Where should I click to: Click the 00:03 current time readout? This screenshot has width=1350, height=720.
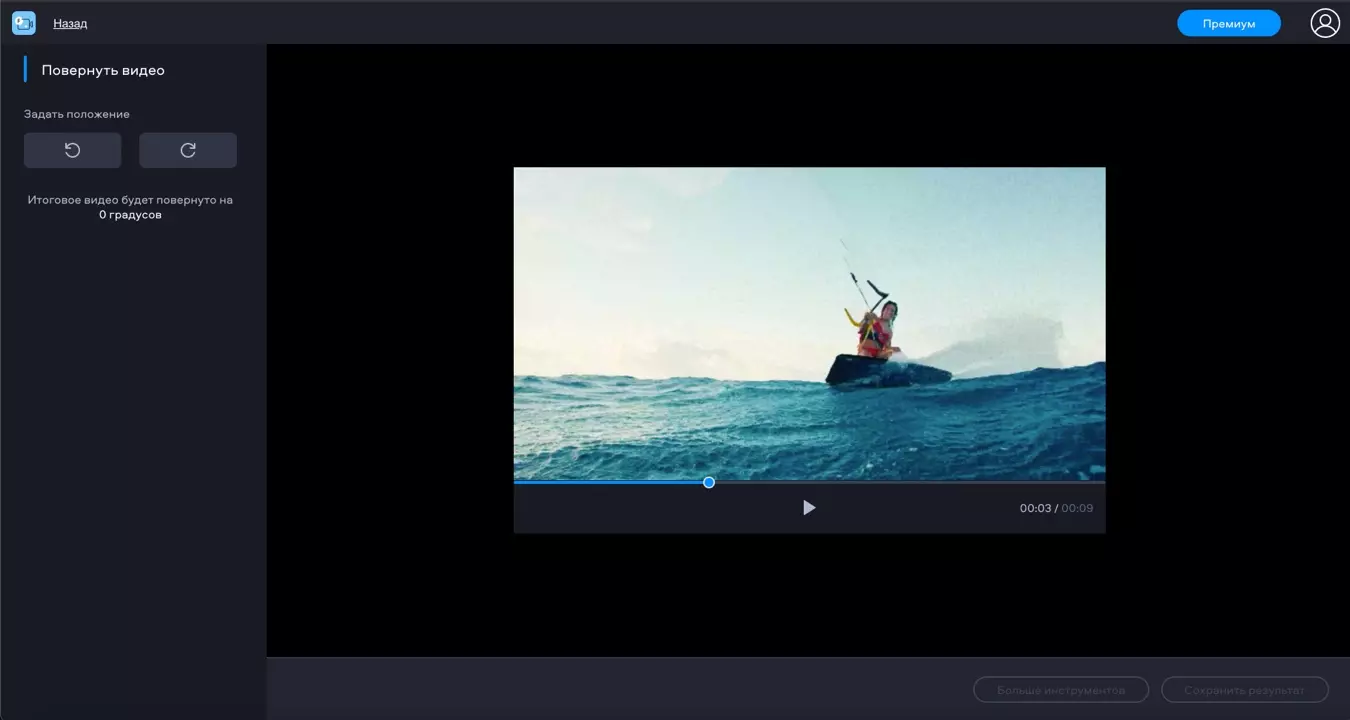point(1035,508)
